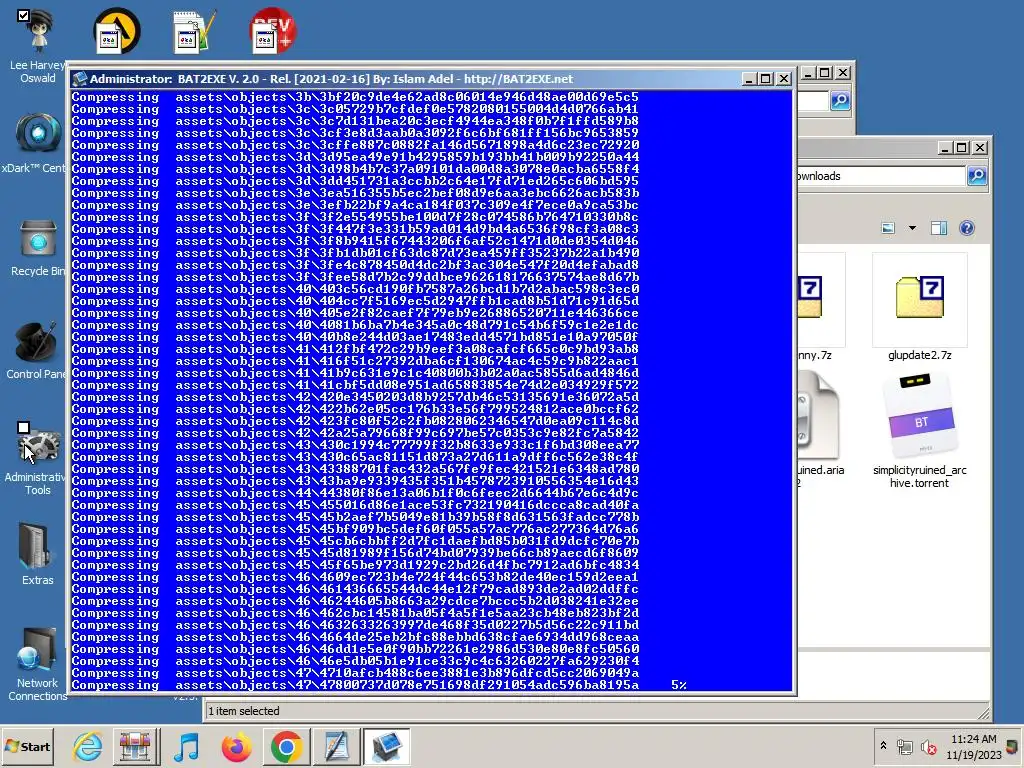The image size is (1024, 768).
Task: Toggle the preview pane icon in explorer
Action: pyautogui.click(x=939, y=228)
